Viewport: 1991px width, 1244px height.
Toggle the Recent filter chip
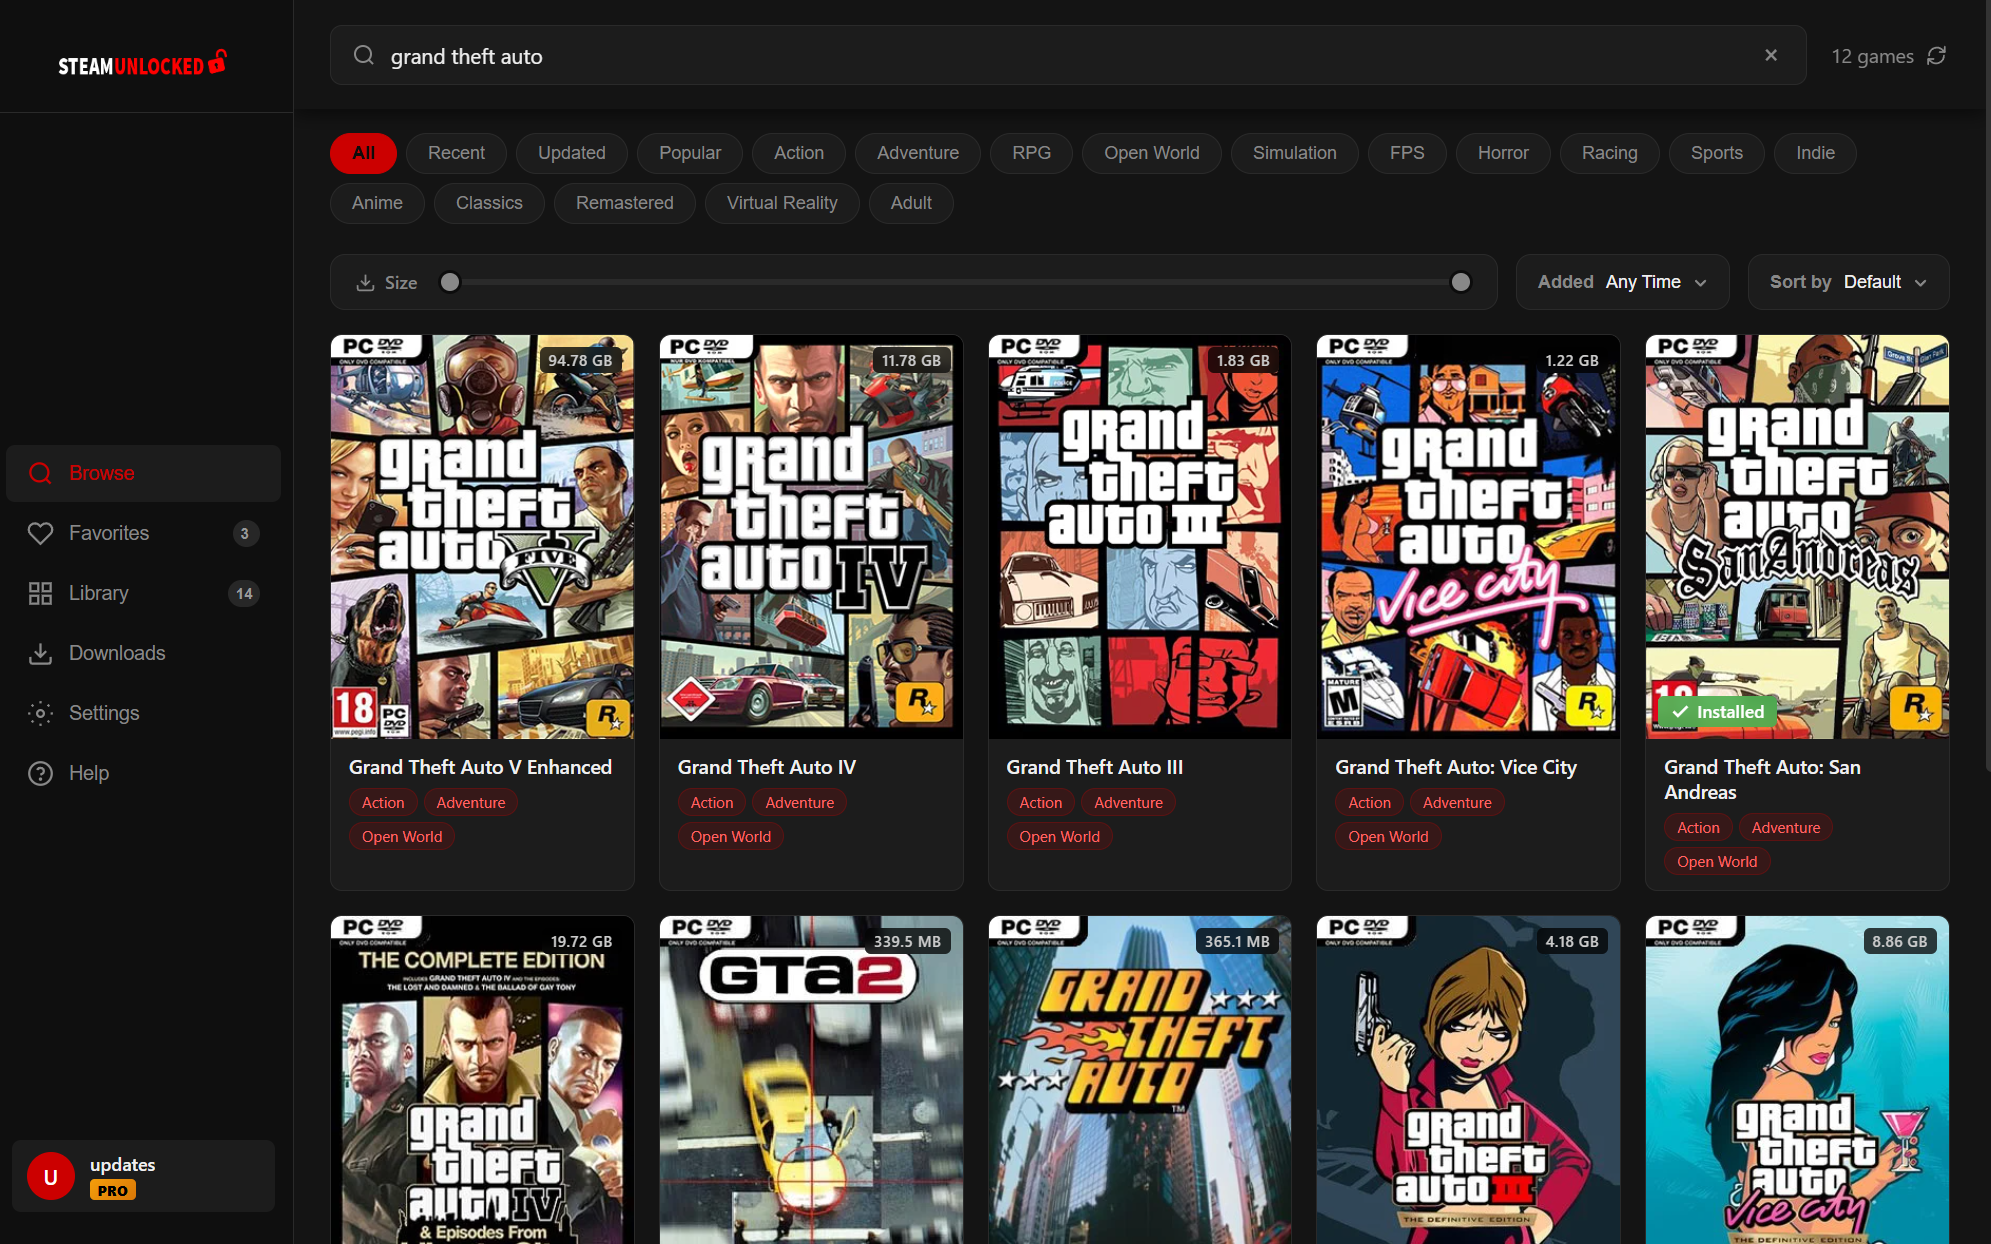pos(456,153)
